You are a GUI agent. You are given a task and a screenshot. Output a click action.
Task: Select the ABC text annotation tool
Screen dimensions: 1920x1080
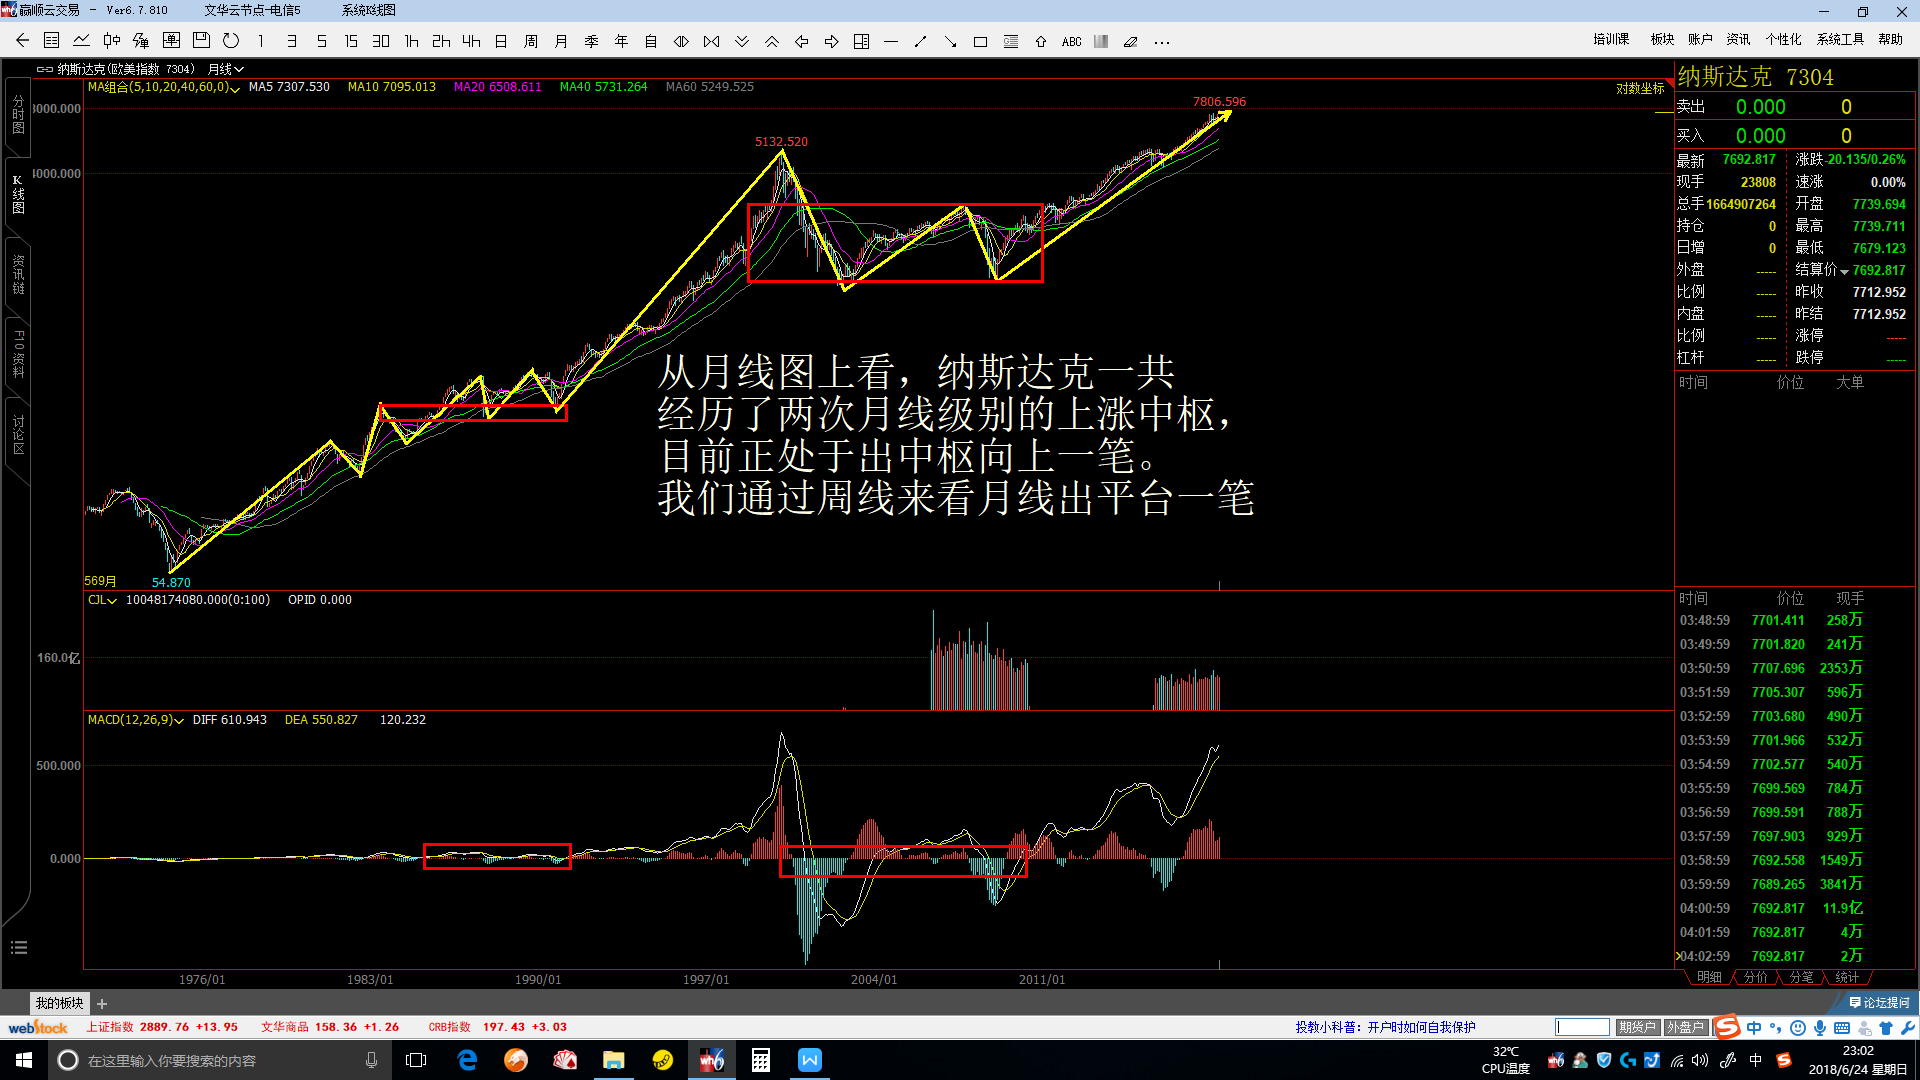(1071, 42)
